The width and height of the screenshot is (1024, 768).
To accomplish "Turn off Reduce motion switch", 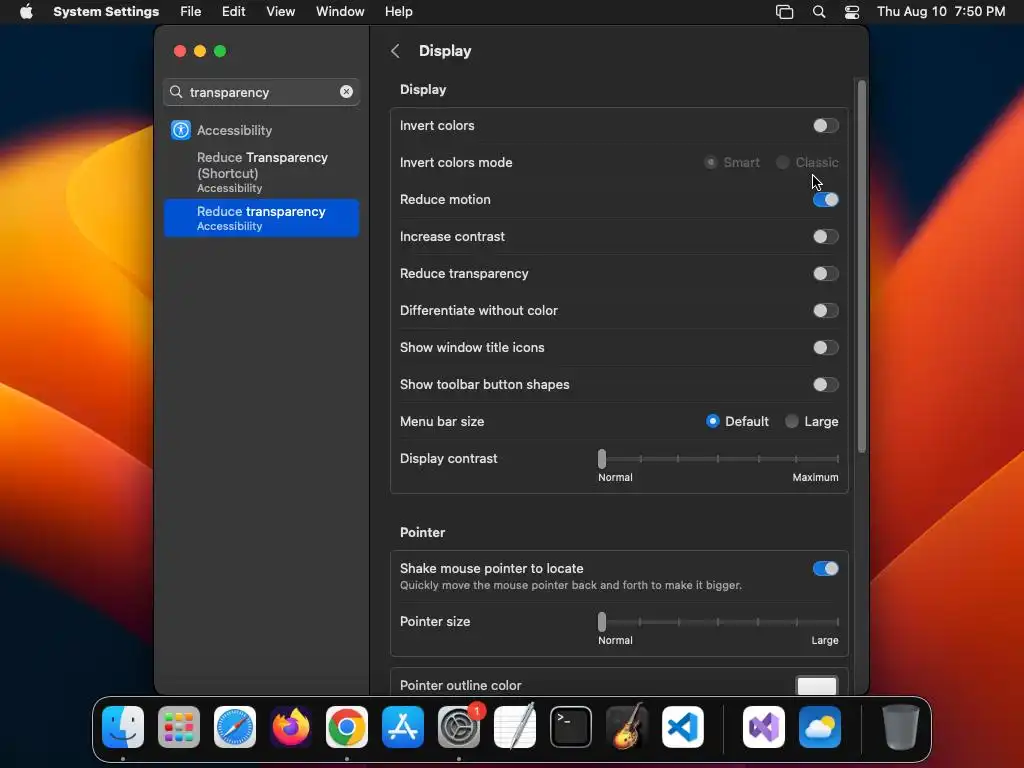I will tap(825, 199).
